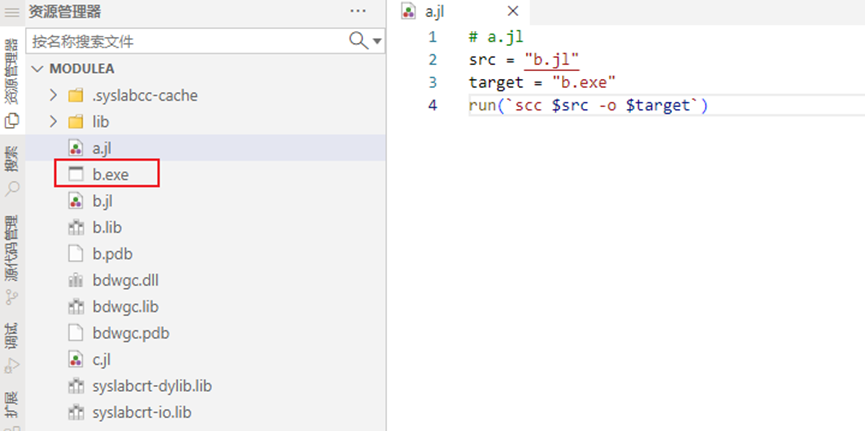Click the lib folder icon
This screenshot has height=431, width=865.
tap(76, 122)
